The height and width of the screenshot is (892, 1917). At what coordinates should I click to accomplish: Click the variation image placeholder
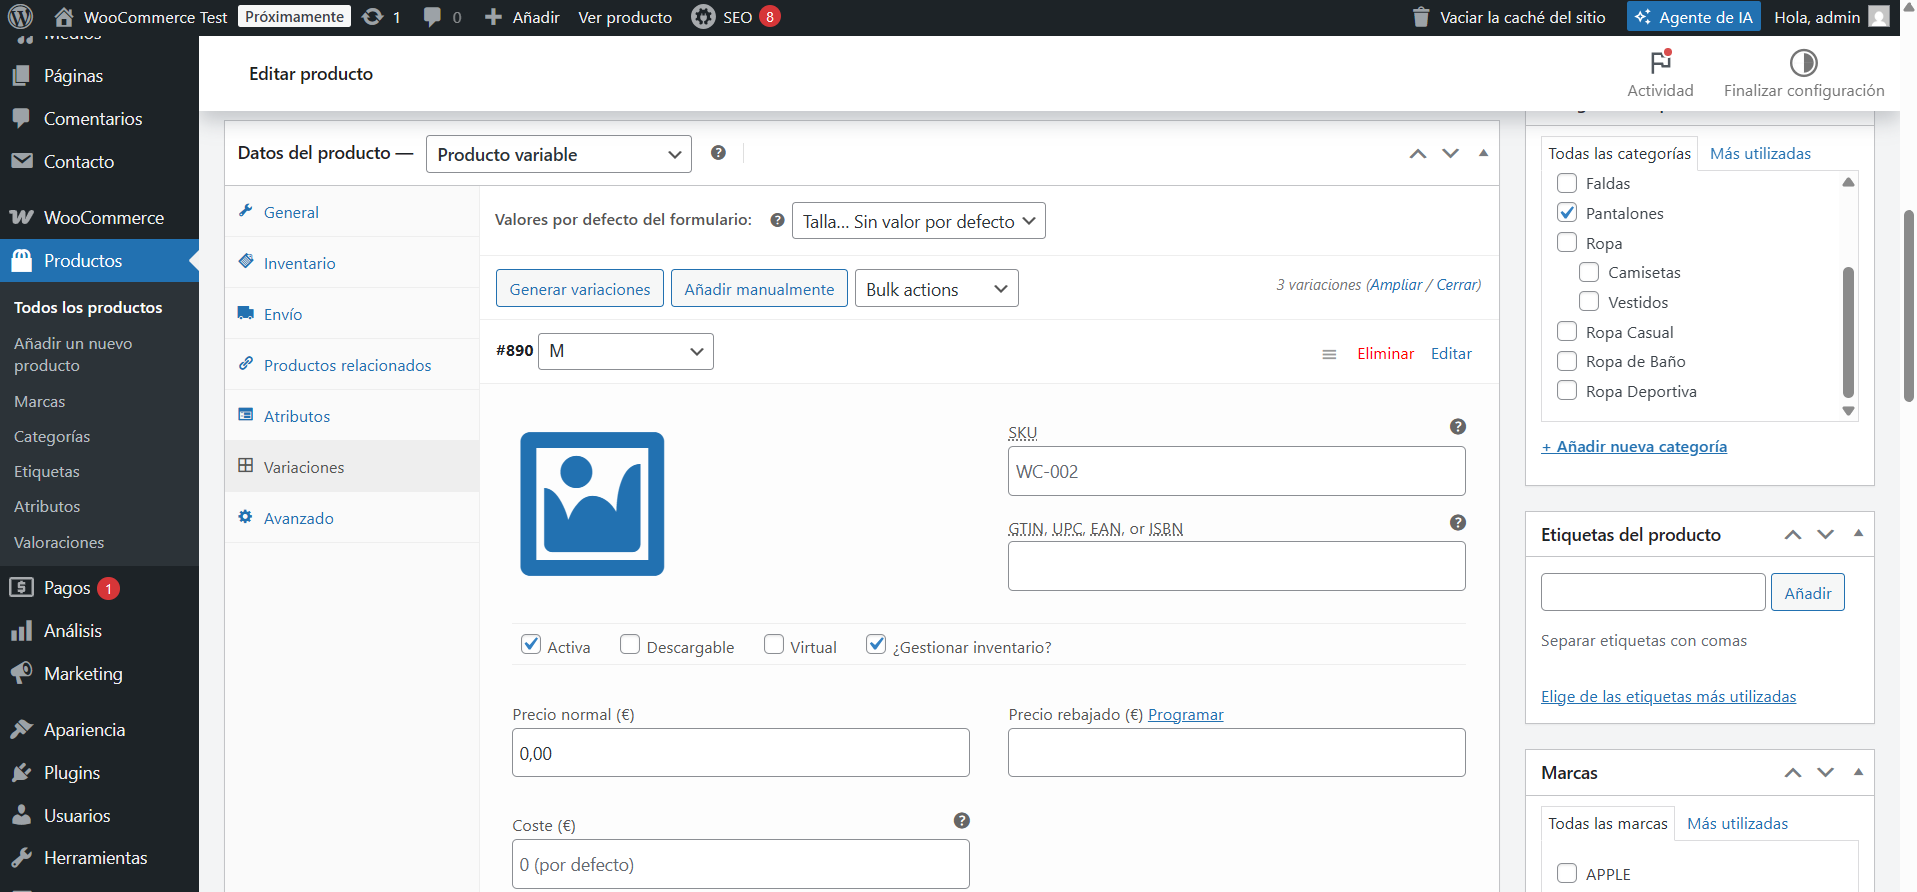(592, 504)
